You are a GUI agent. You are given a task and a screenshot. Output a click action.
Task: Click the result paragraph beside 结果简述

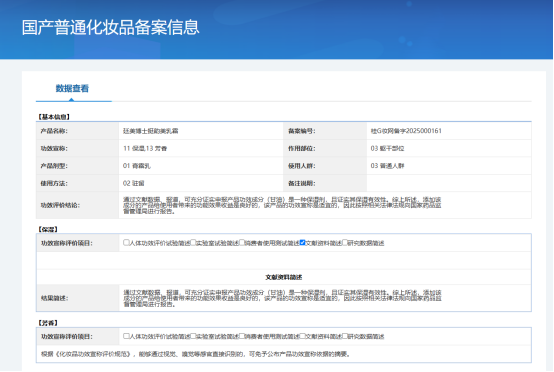[x=282, y=298]
